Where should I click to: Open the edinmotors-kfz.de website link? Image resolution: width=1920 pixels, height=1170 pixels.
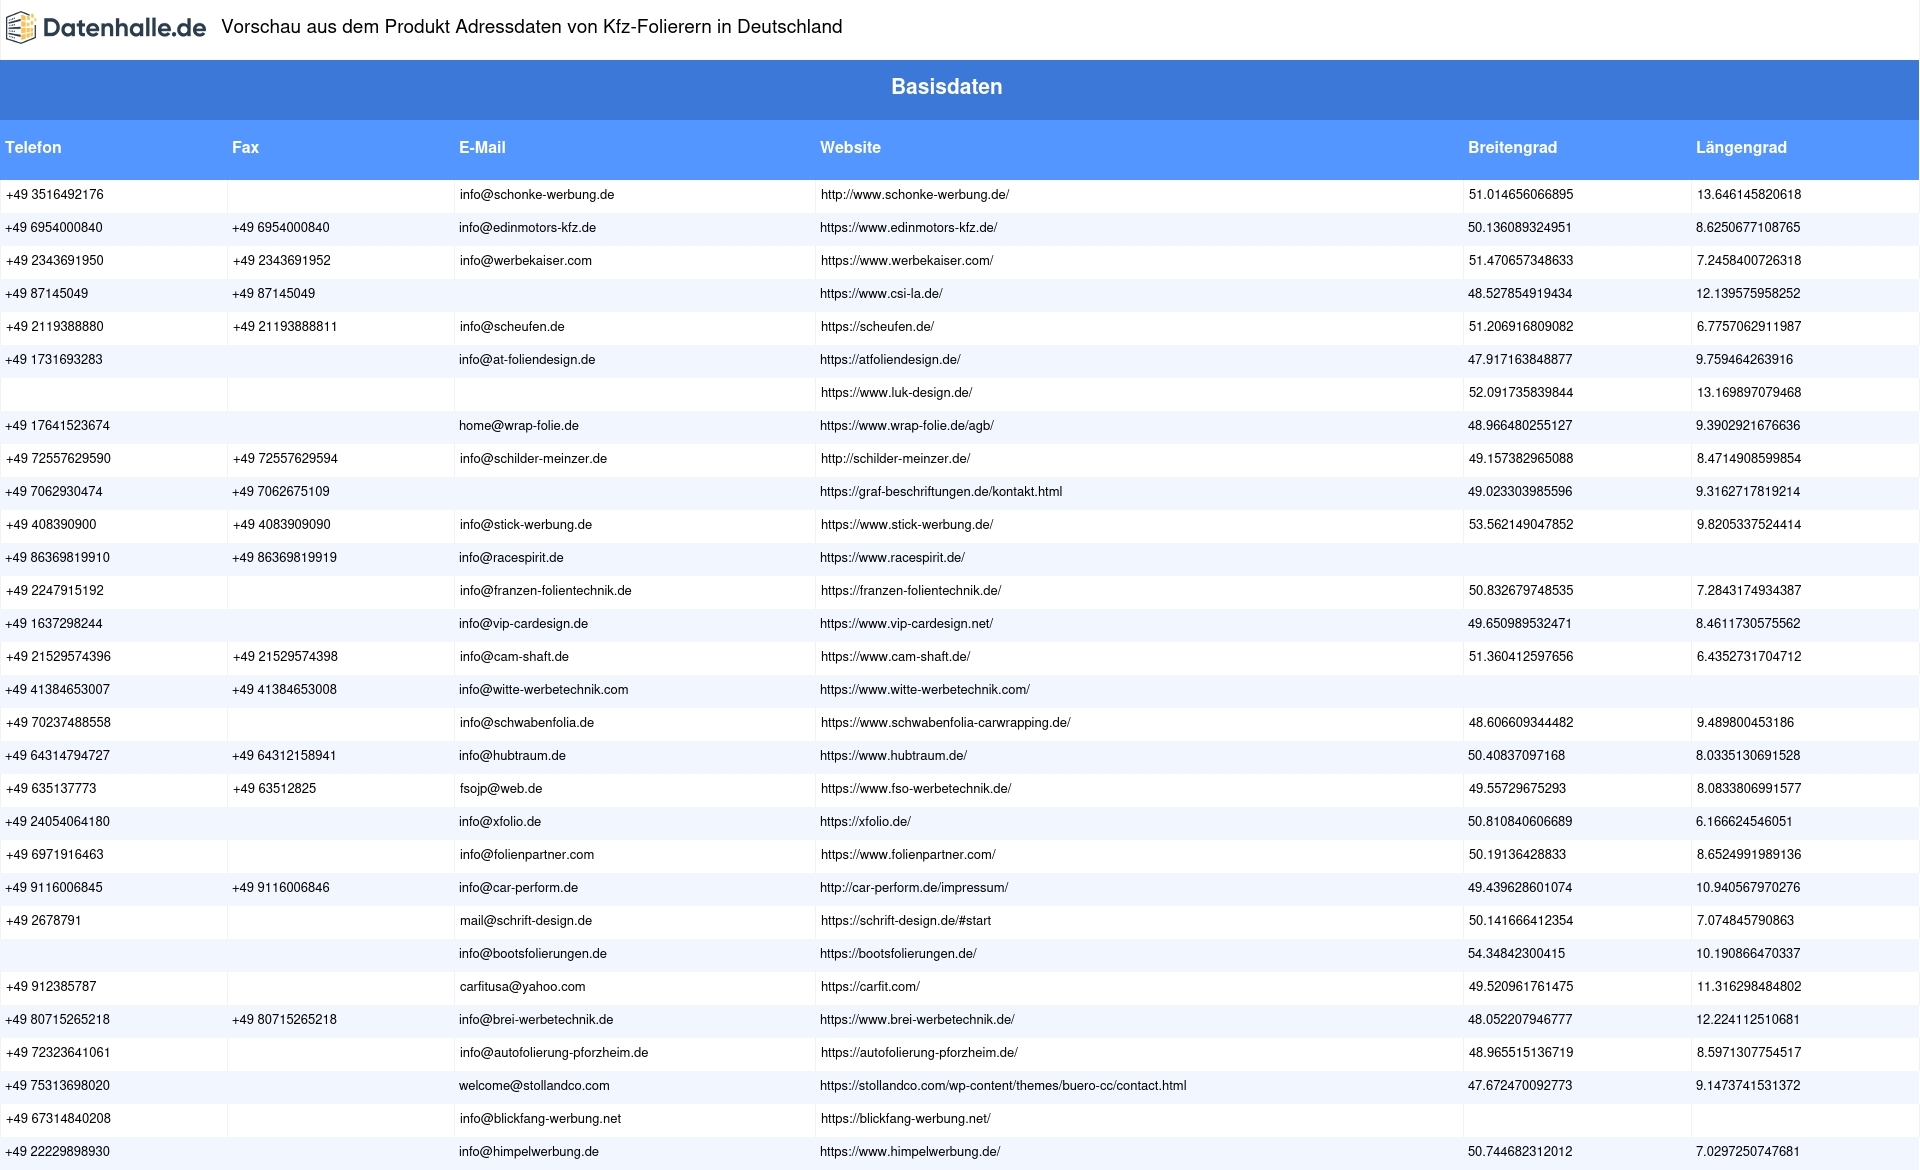908,228
